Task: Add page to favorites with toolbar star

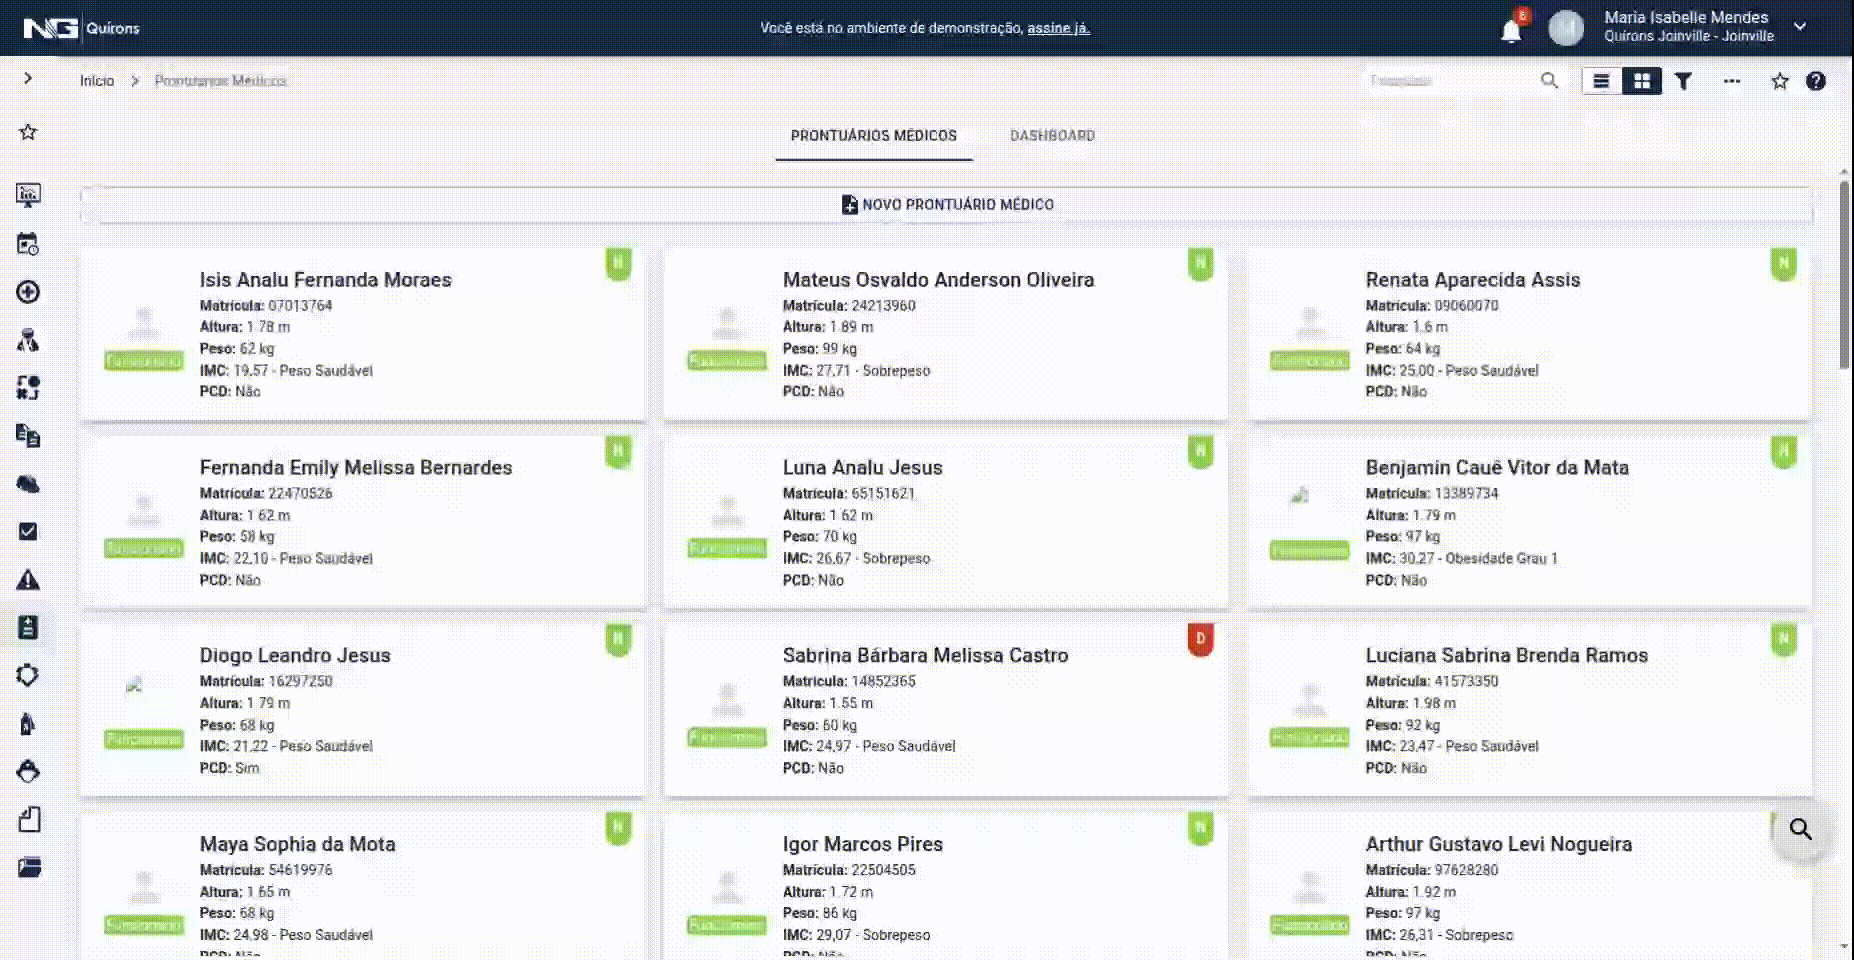Action: [1779, 81]
